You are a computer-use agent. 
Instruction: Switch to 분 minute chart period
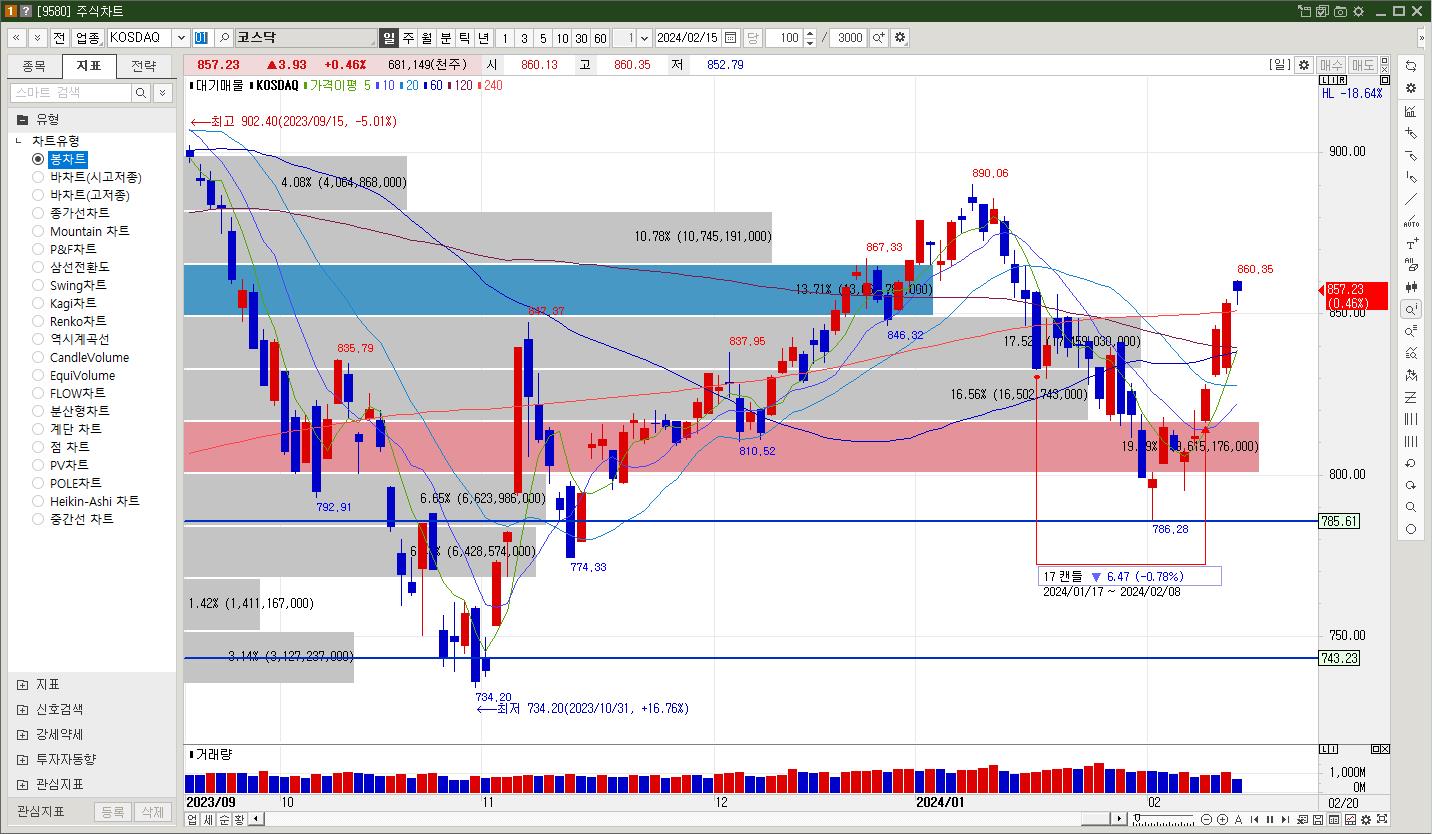coord(446,38)
